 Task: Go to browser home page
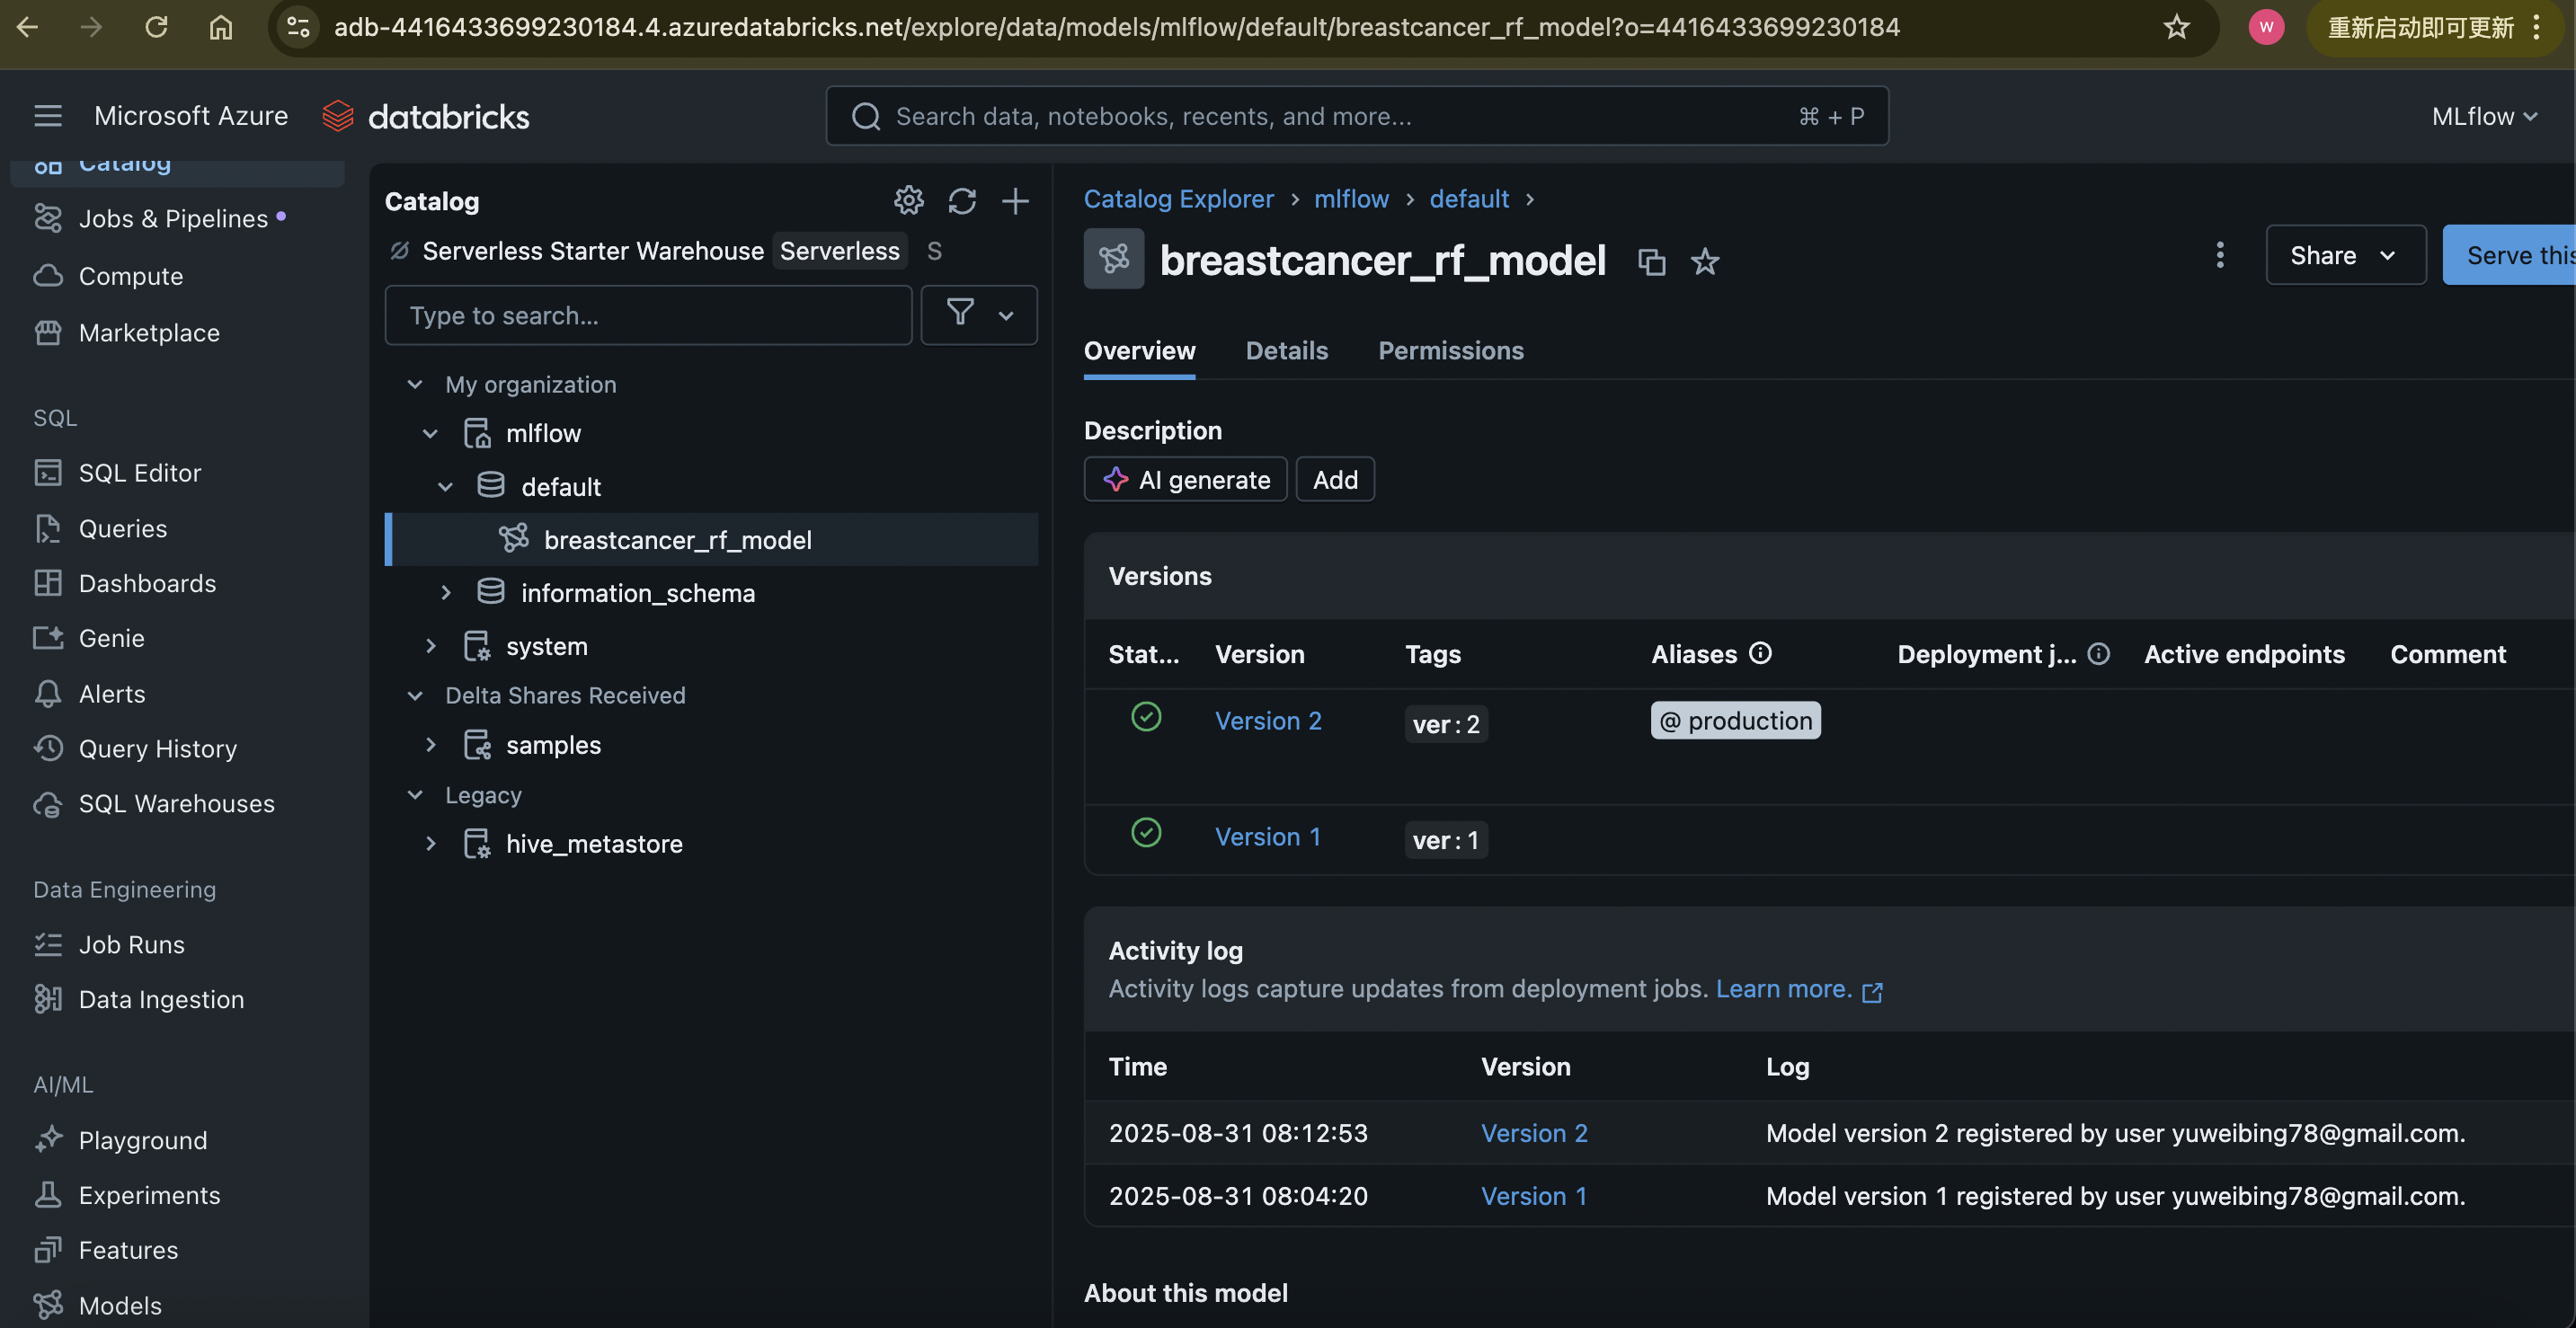pyautogui.click(x=220, y=27)
